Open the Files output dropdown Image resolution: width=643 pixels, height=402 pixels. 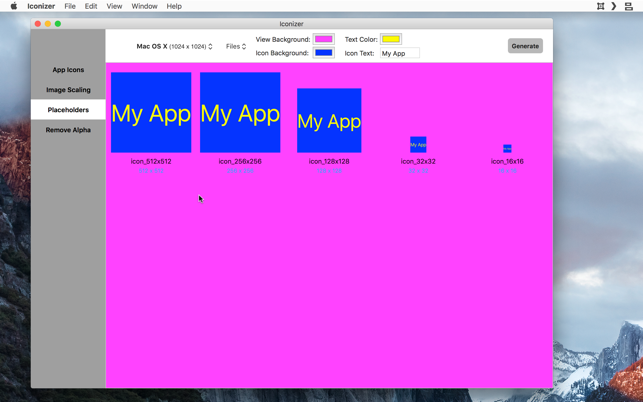(236, 46)
